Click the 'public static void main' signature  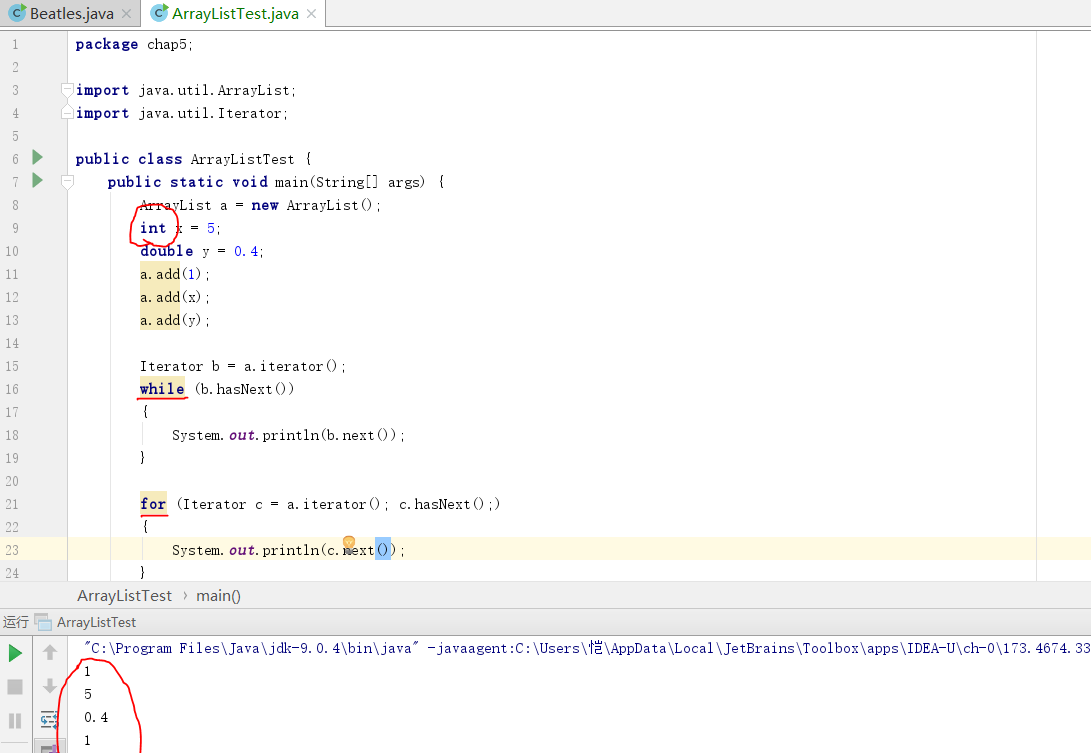(276, 182)
